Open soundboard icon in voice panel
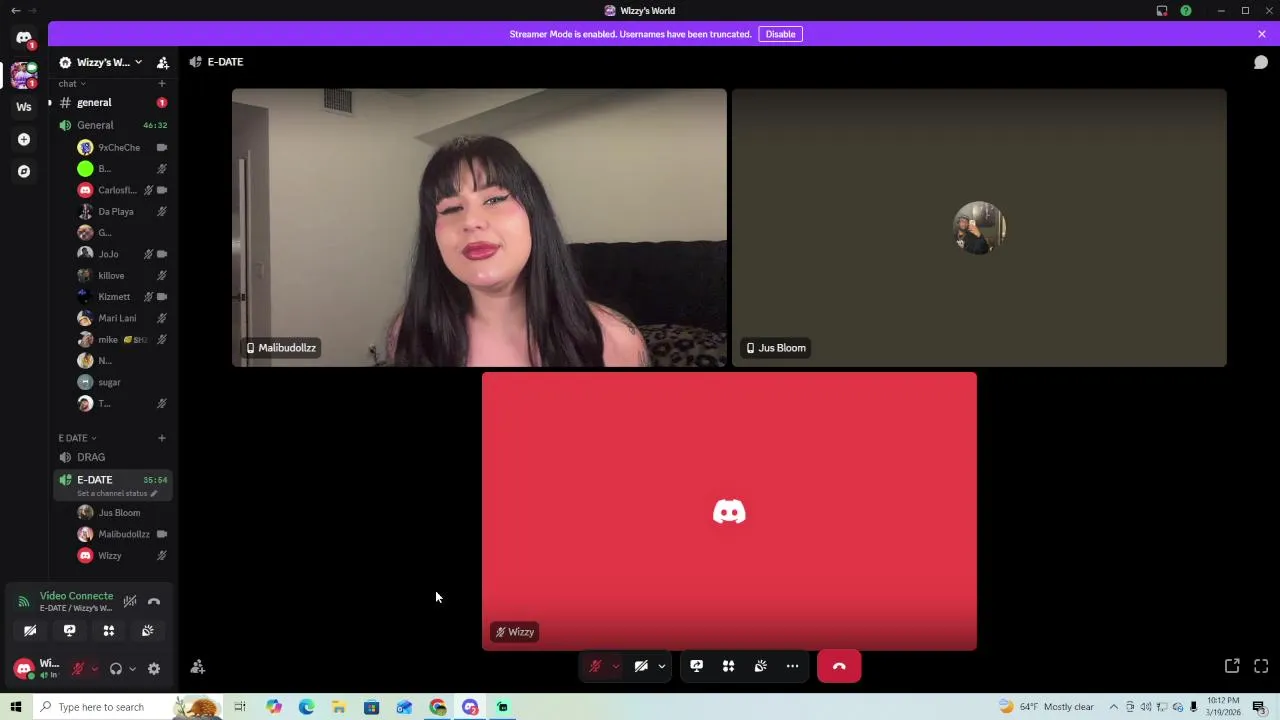The width and height of the screenshot is (1280, 720). coord(147,631)
